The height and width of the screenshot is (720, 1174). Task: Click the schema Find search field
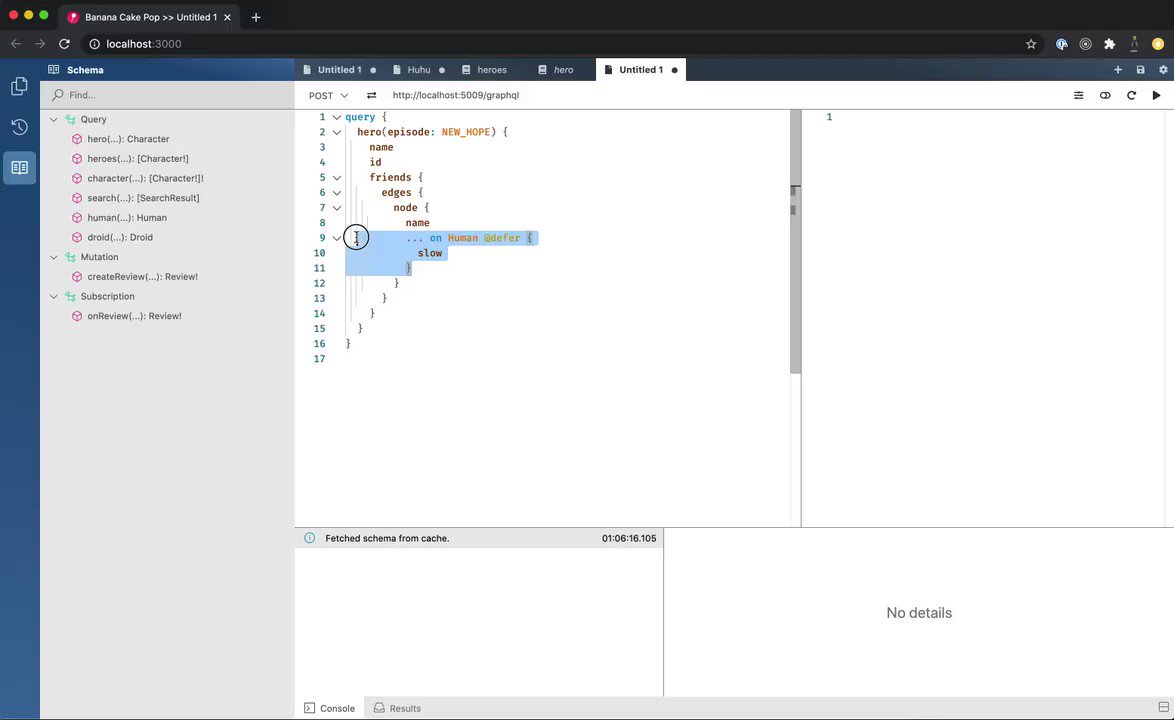168,95
